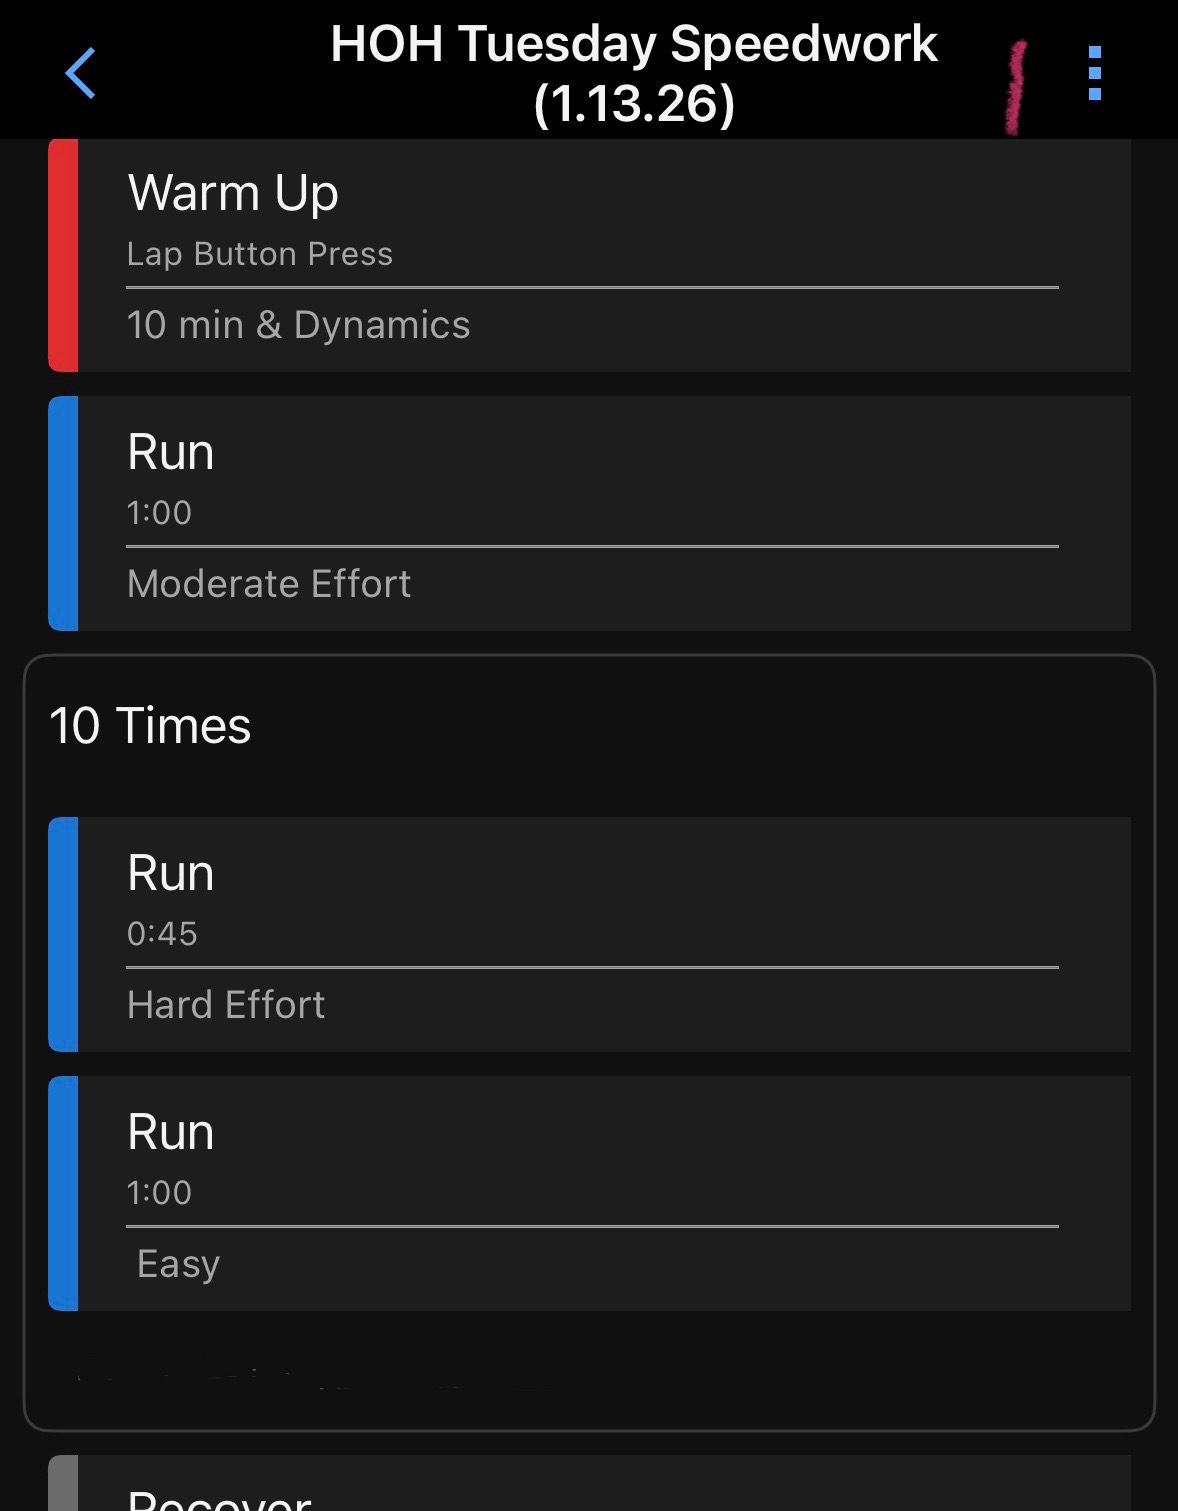
Task: Open the Easy Run step title
Action: (x=171, y=1132)
